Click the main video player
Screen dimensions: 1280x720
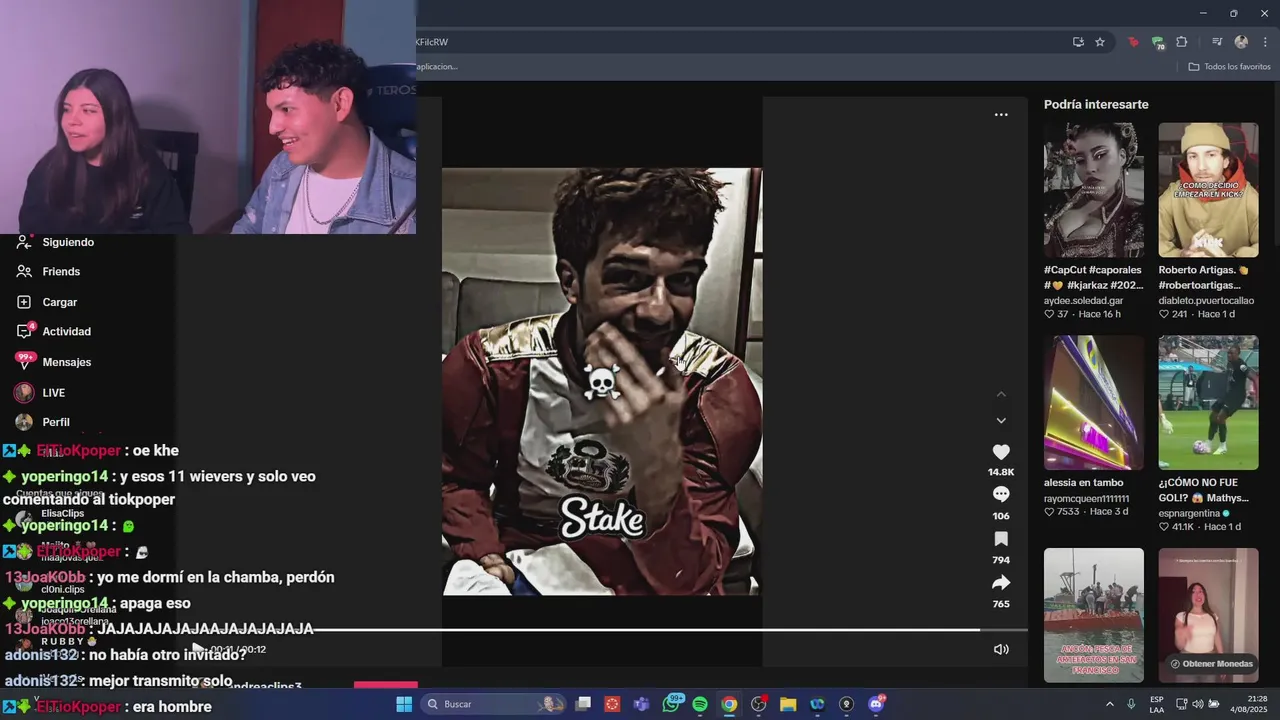pyautogui.click(x=601, y=381)
